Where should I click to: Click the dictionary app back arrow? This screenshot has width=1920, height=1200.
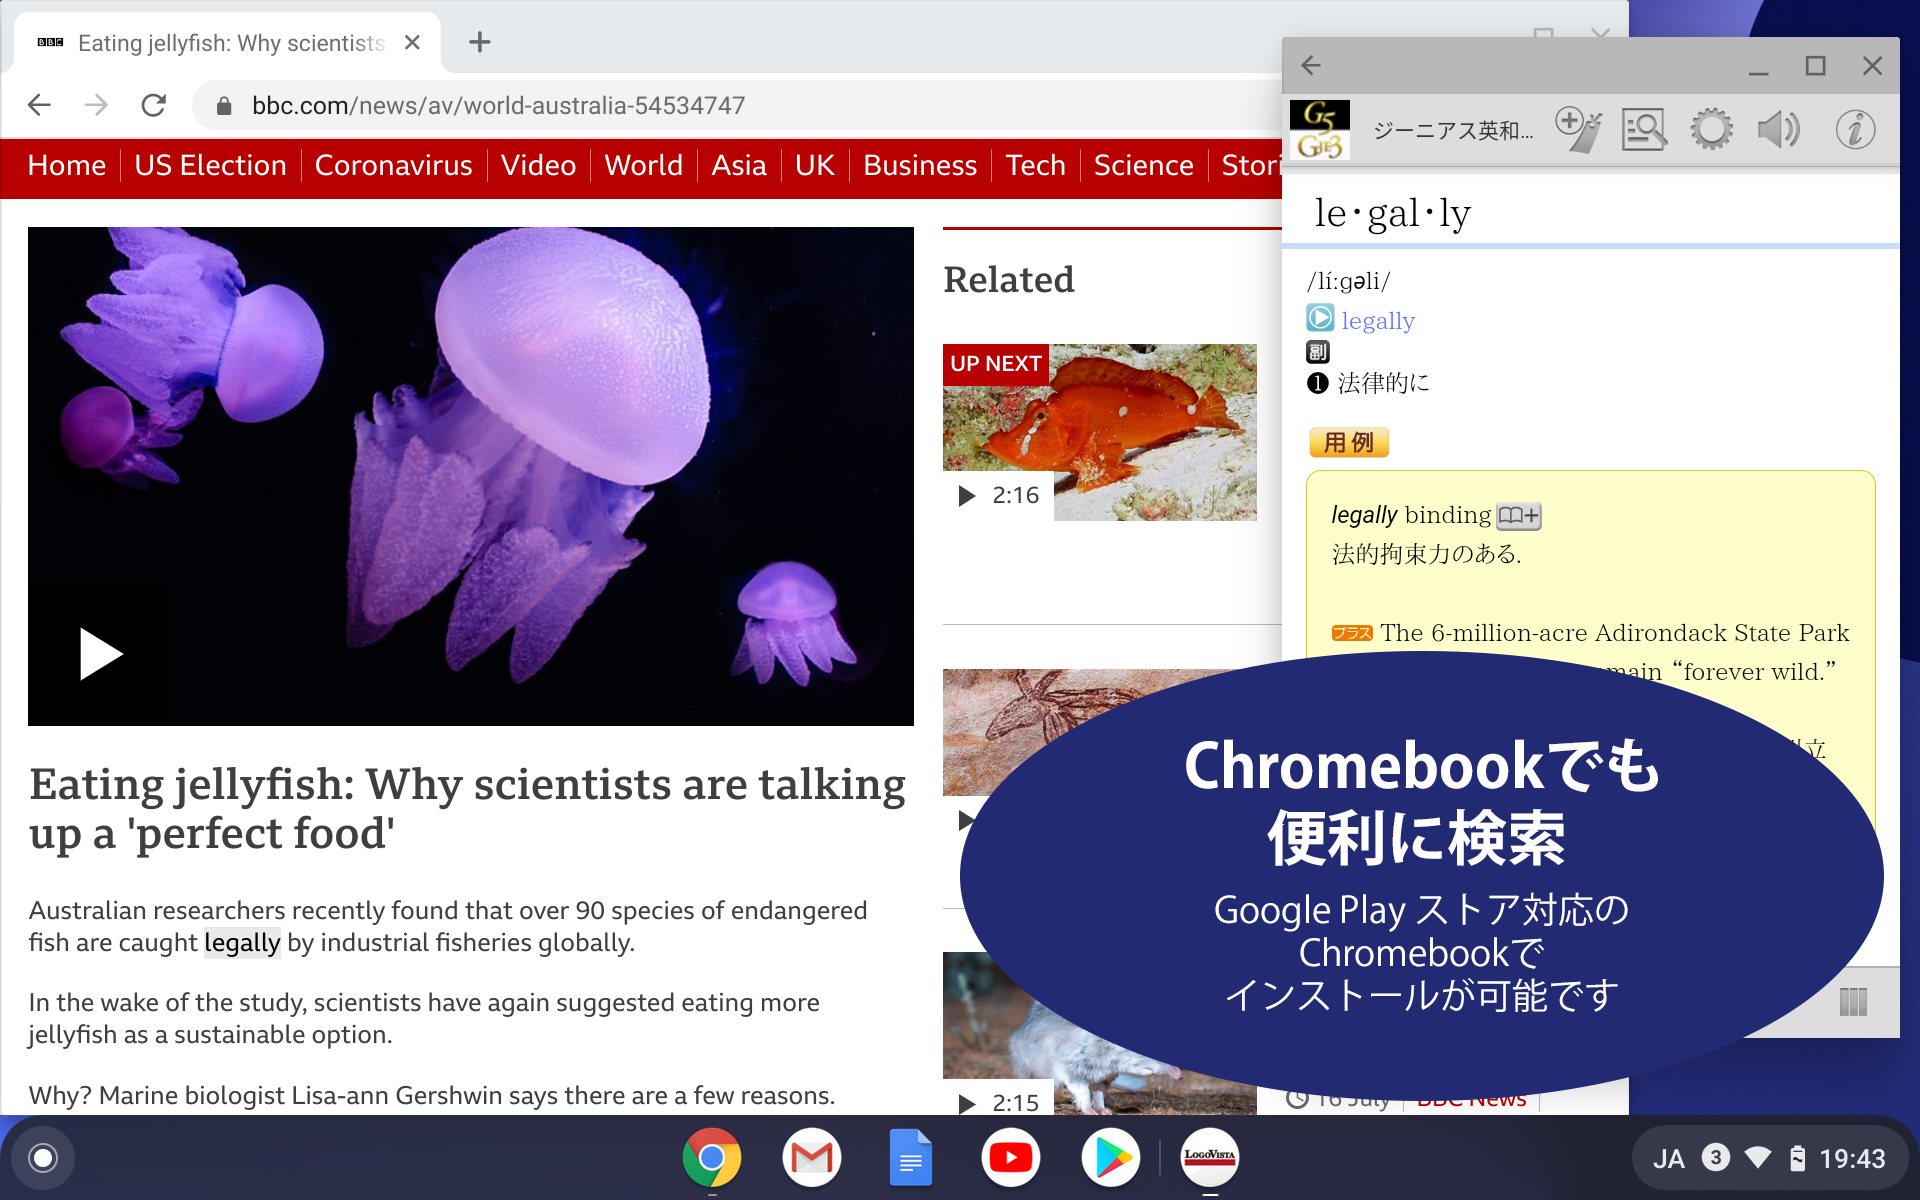coord(1311,66)
